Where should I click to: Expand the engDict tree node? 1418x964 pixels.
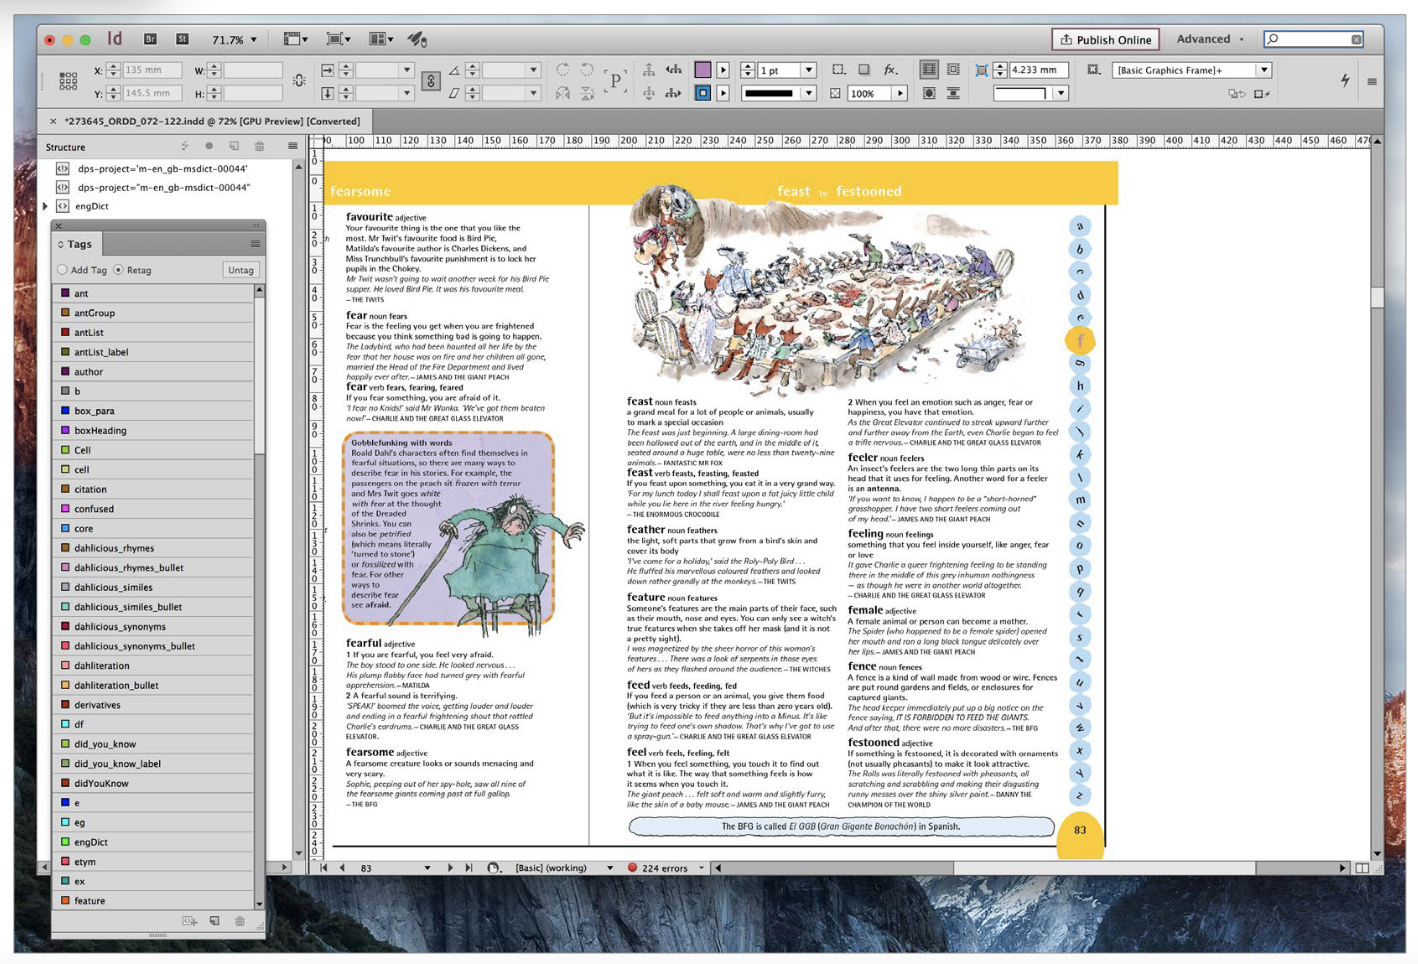[46, 206]
